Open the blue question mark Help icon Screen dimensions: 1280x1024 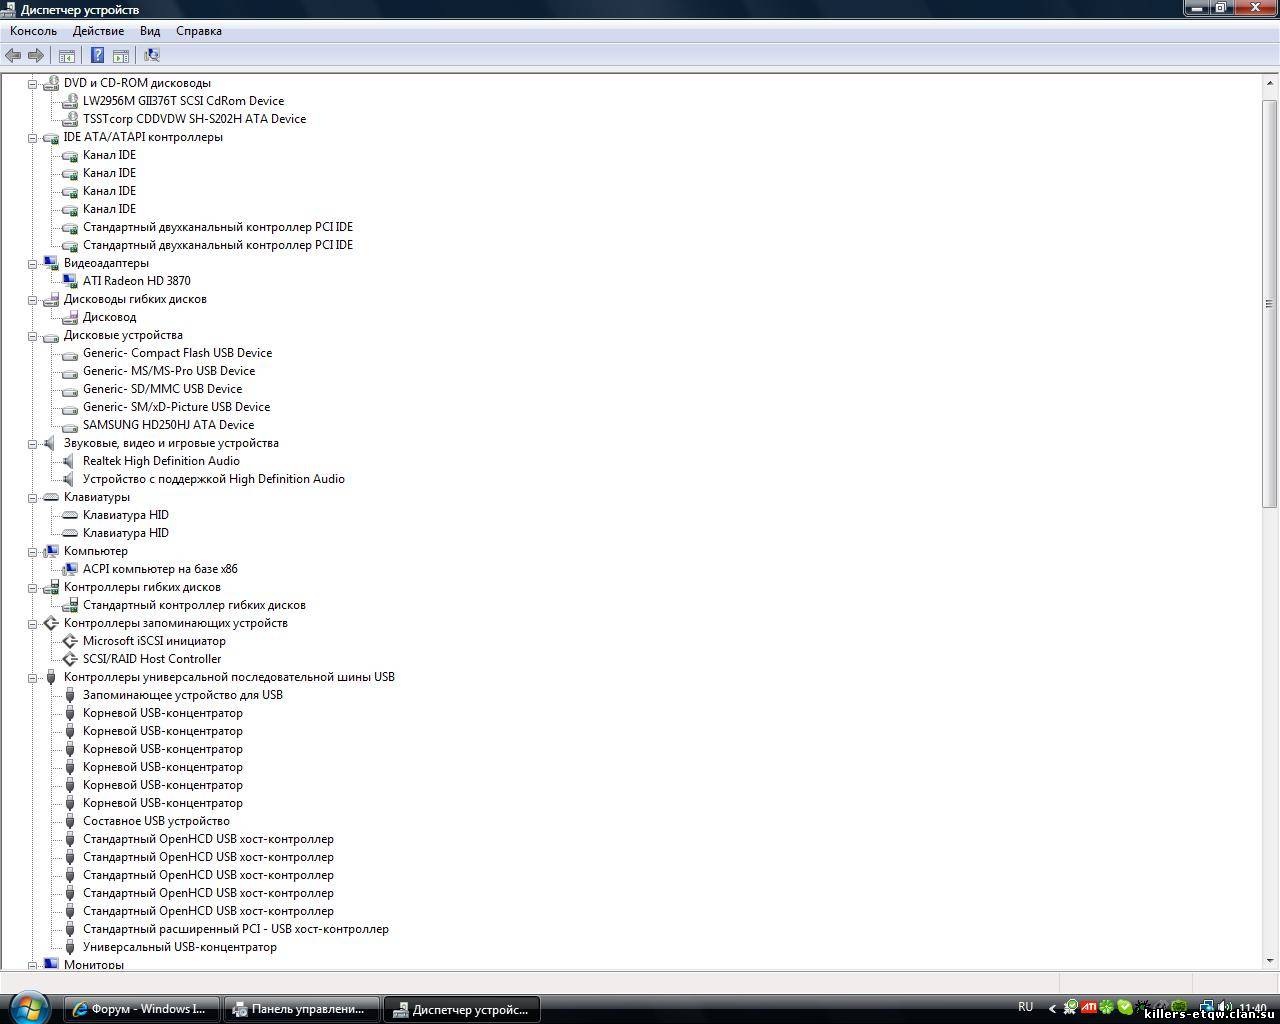coord(98,55)
